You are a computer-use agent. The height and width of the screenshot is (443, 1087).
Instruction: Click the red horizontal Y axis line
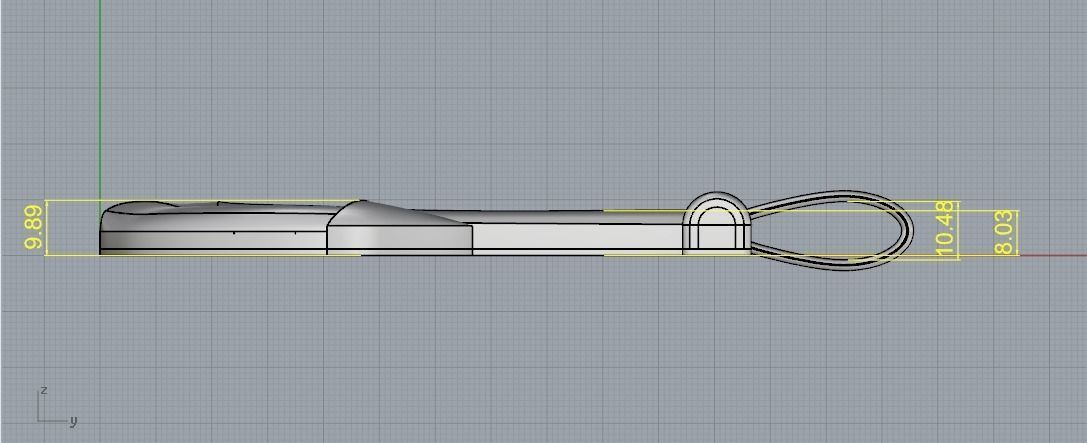point(1053,254)
